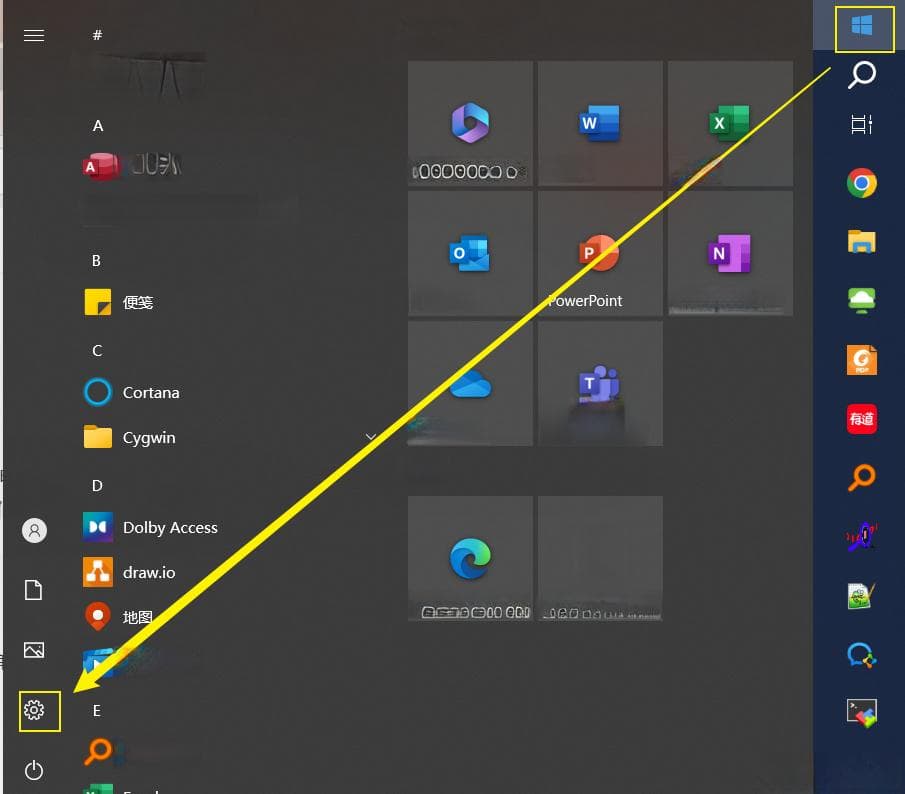Expand the Cygwin folder chevron
The width and height of the screenshot is (905, 794).
(371, 437)
